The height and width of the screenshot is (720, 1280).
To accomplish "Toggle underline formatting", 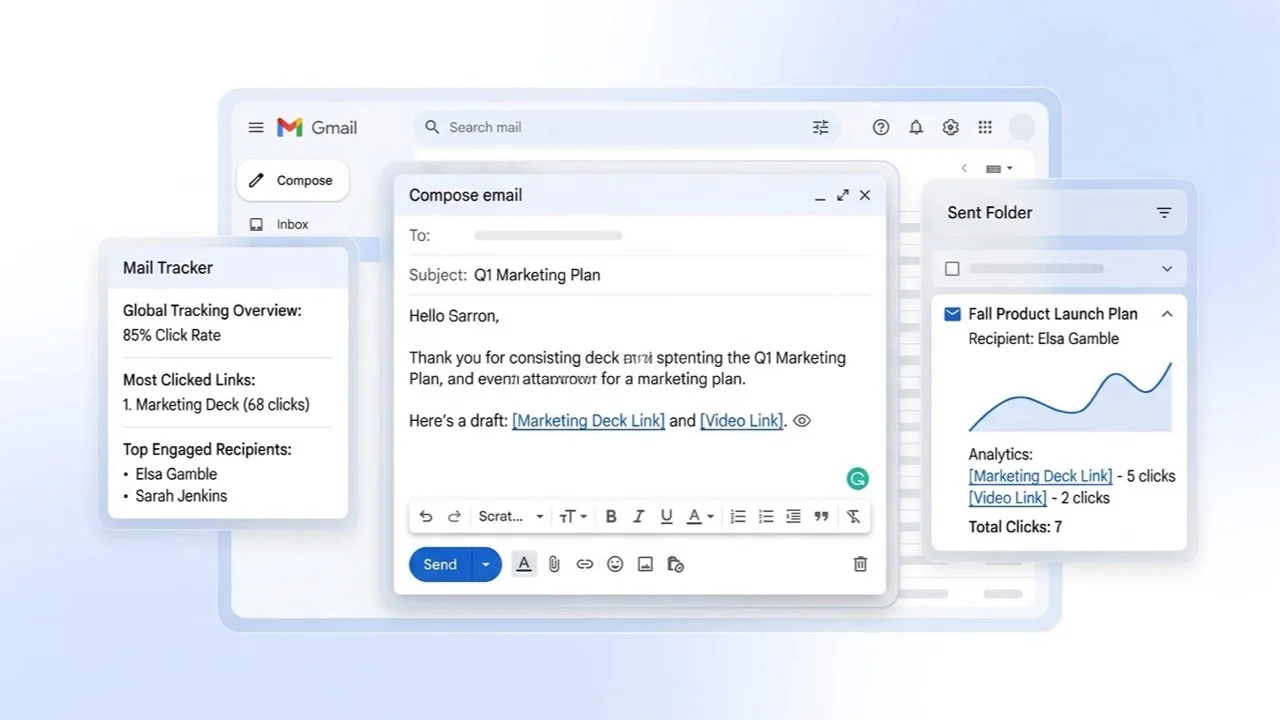I will (x=666, y=517).
